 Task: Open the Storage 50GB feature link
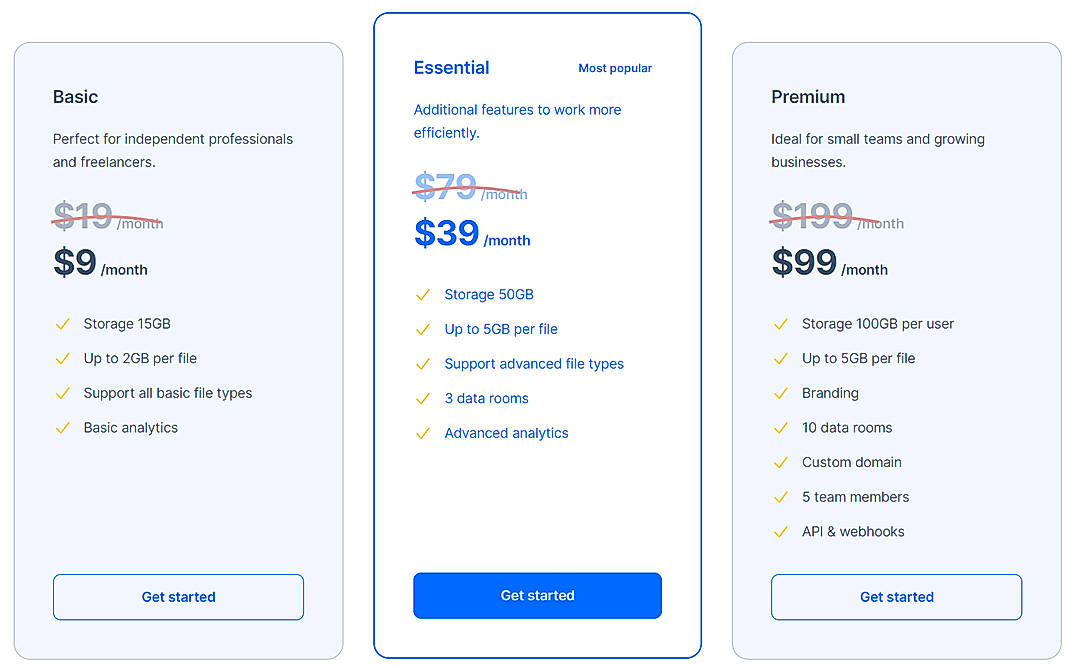click(489, 294)
